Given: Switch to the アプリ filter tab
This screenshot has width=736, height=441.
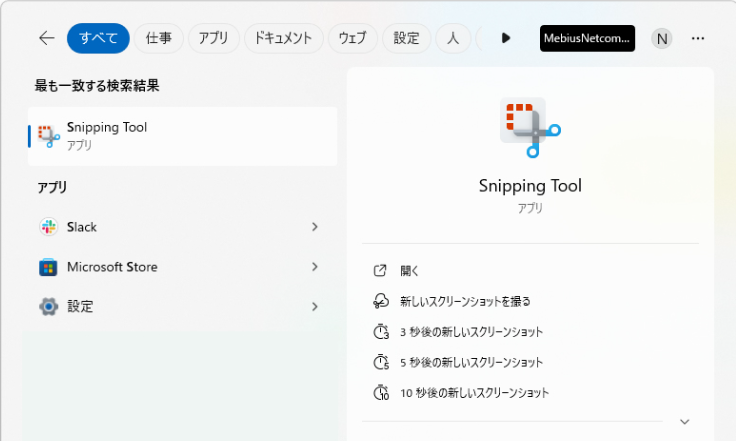Looking at the screenshot, I should (212, 38).
